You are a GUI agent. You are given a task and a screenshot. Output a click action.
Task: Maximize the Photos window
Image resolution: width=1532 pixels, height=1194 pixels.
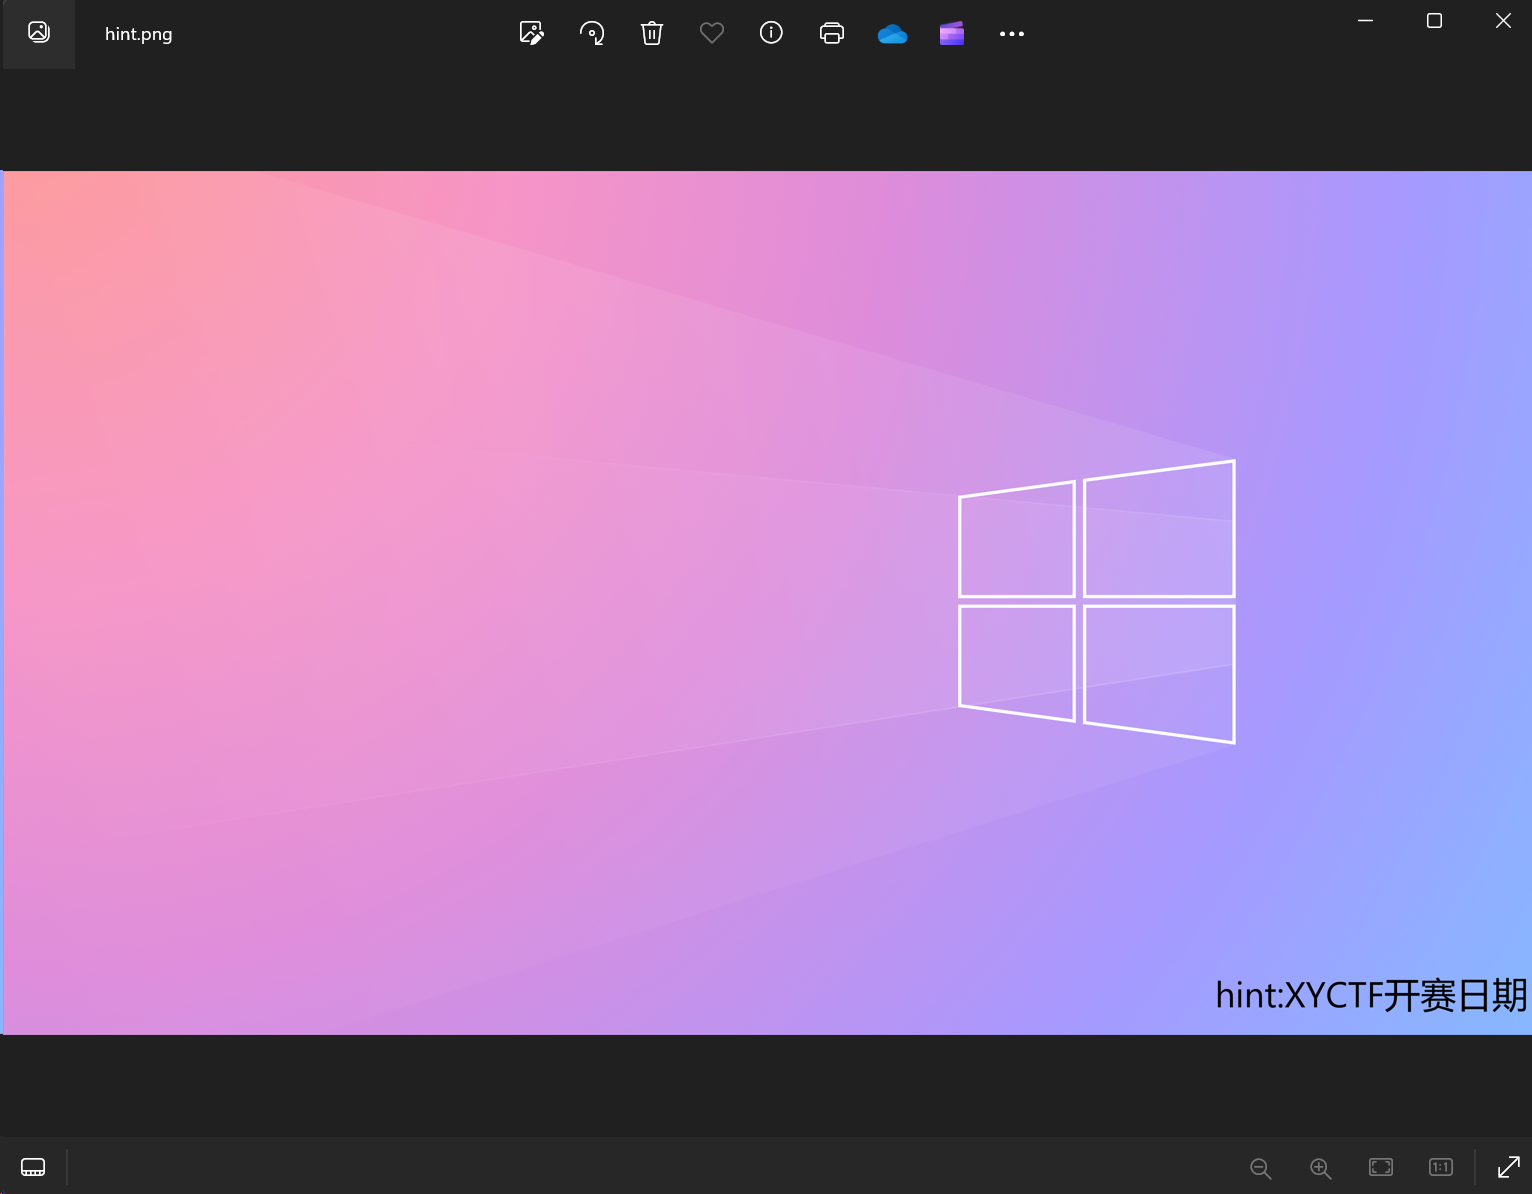click(1434, 20)
